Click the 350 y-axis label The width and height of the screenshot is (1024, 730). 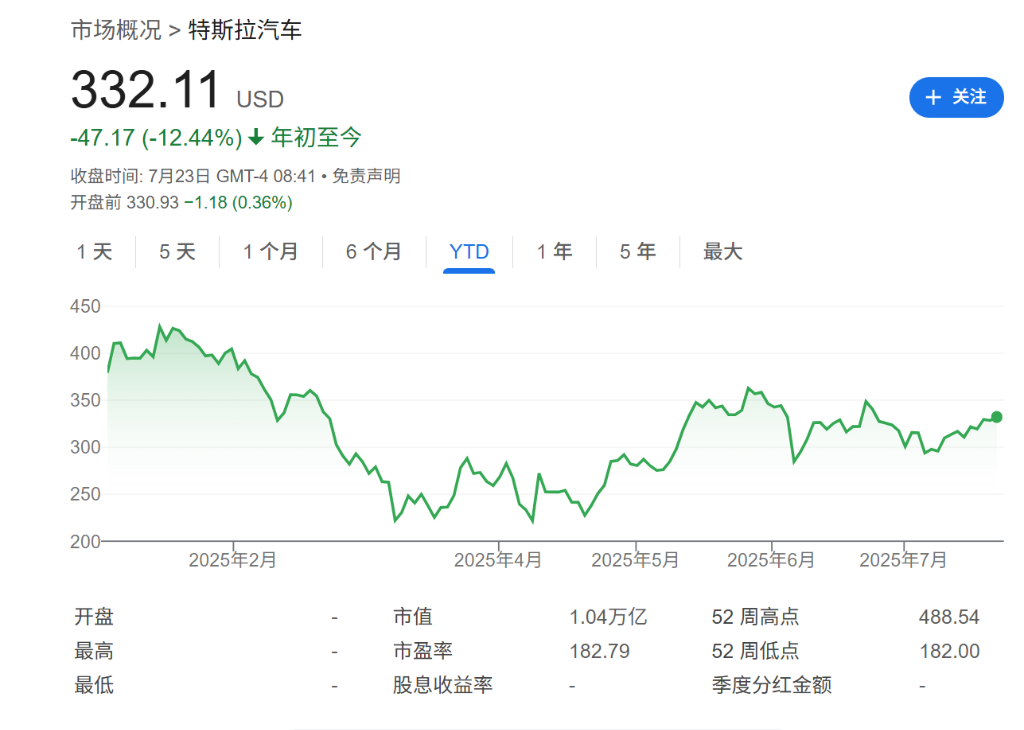coord(86,400)
